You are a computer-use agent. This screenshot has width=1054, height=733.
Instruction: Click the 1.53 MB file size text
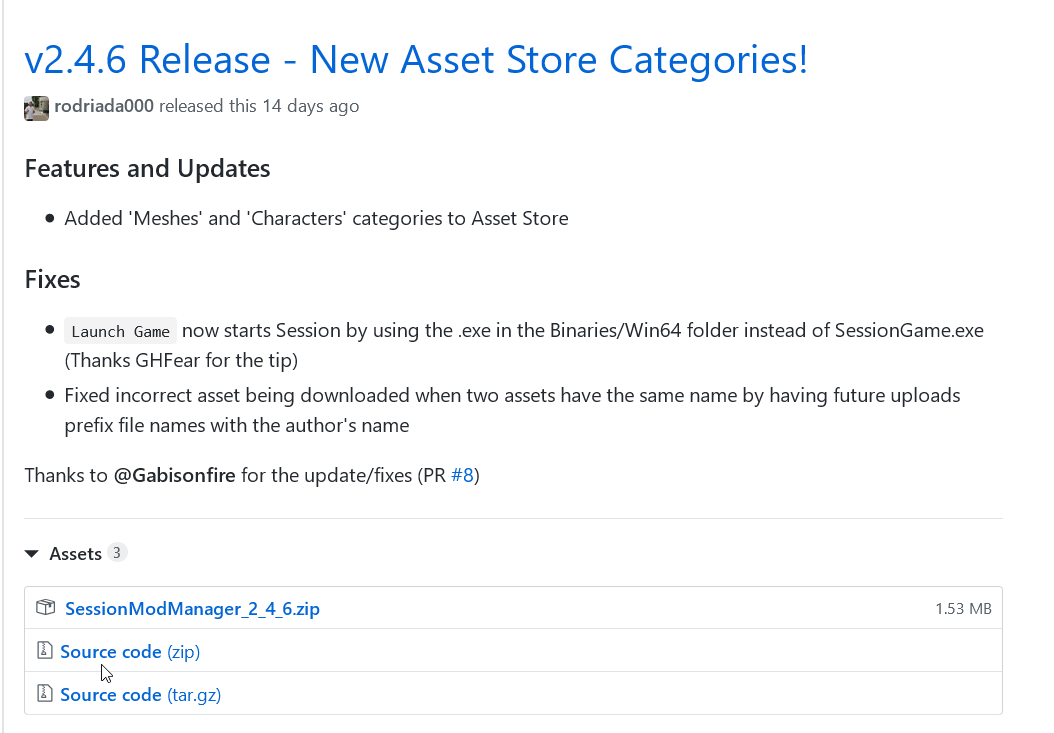963,608
